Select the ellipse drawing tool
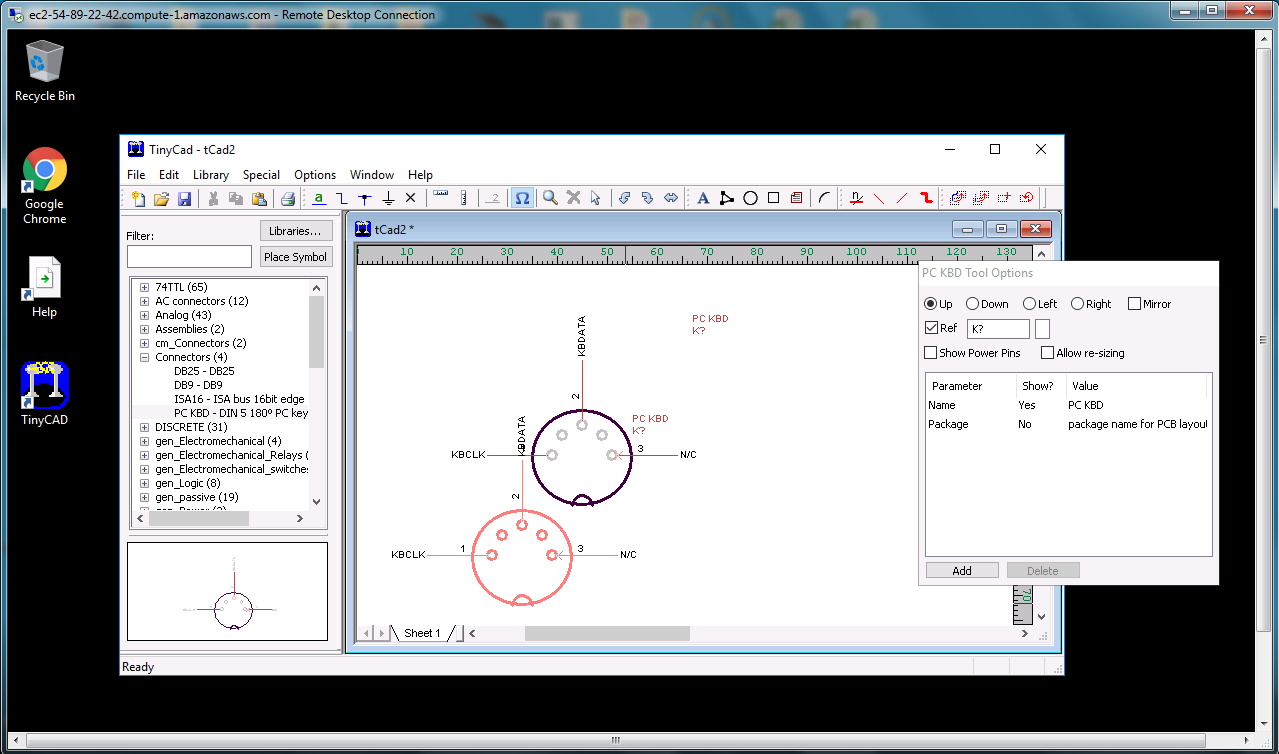The image size is (1279, 754). point(750,199)
